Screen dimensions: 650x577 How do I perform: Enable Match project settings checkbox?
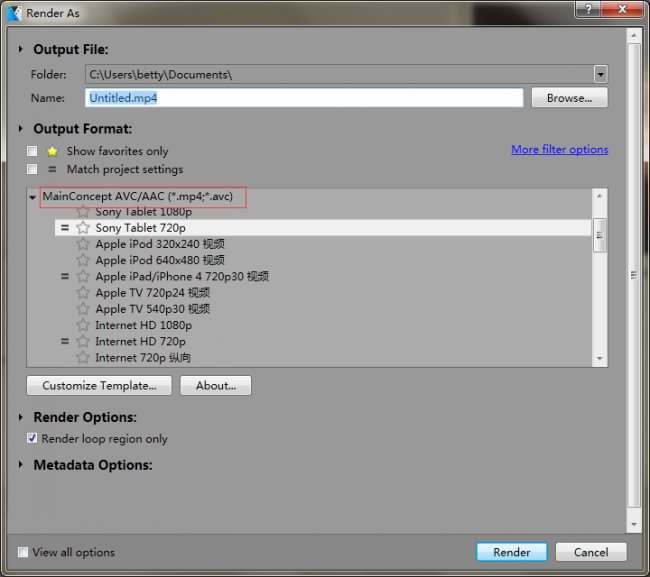click(x=32, y=169)
